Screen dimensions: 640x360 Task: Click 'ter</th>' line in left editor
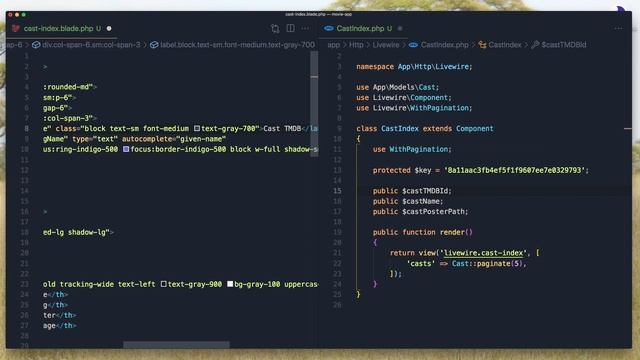[x=60, y=315]
